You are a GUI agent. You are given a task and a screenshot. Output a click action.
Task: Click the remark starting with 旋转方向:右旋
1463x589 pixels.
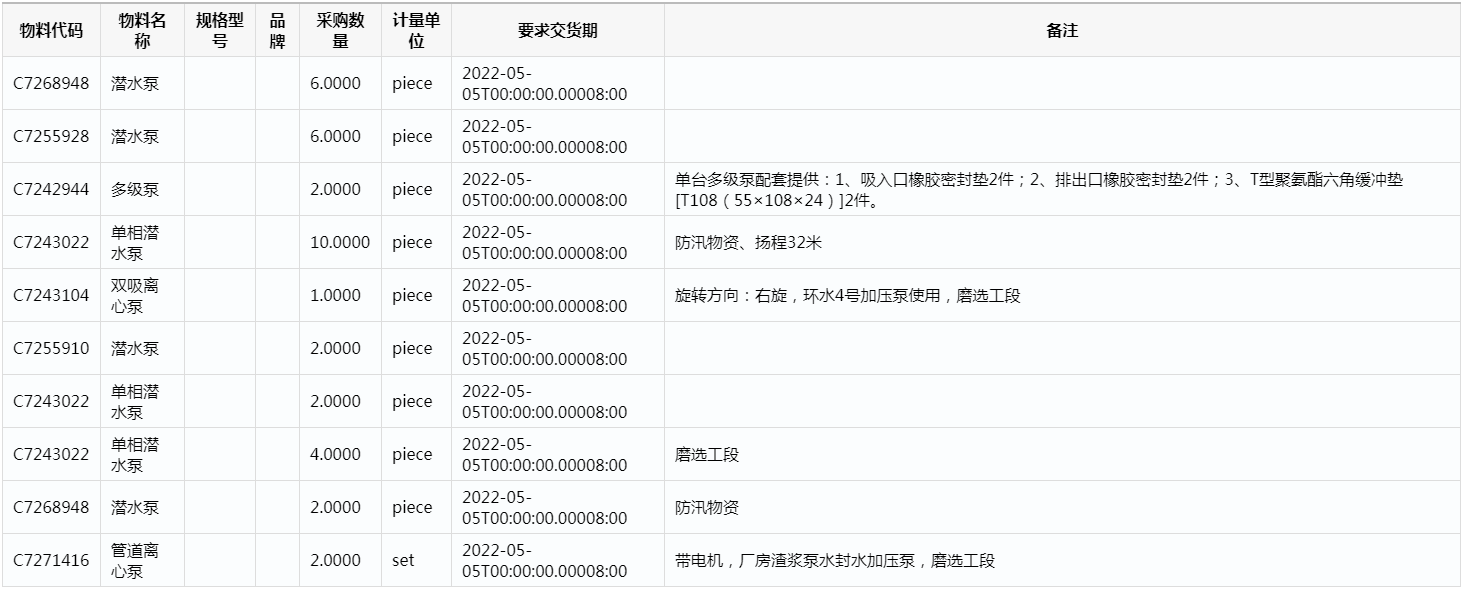tap(848, 295)
